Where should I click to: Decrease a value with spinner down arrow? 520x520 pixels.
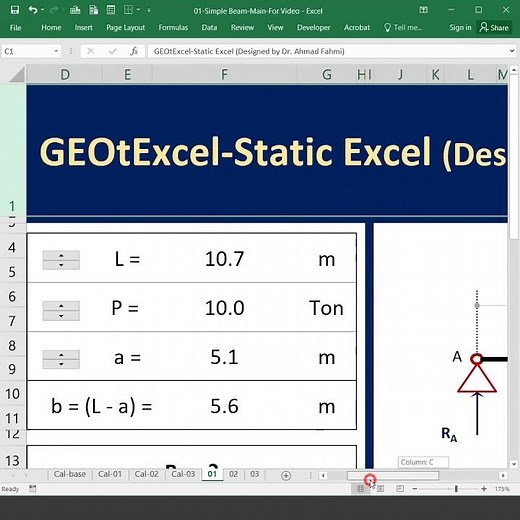click(61, 364)
